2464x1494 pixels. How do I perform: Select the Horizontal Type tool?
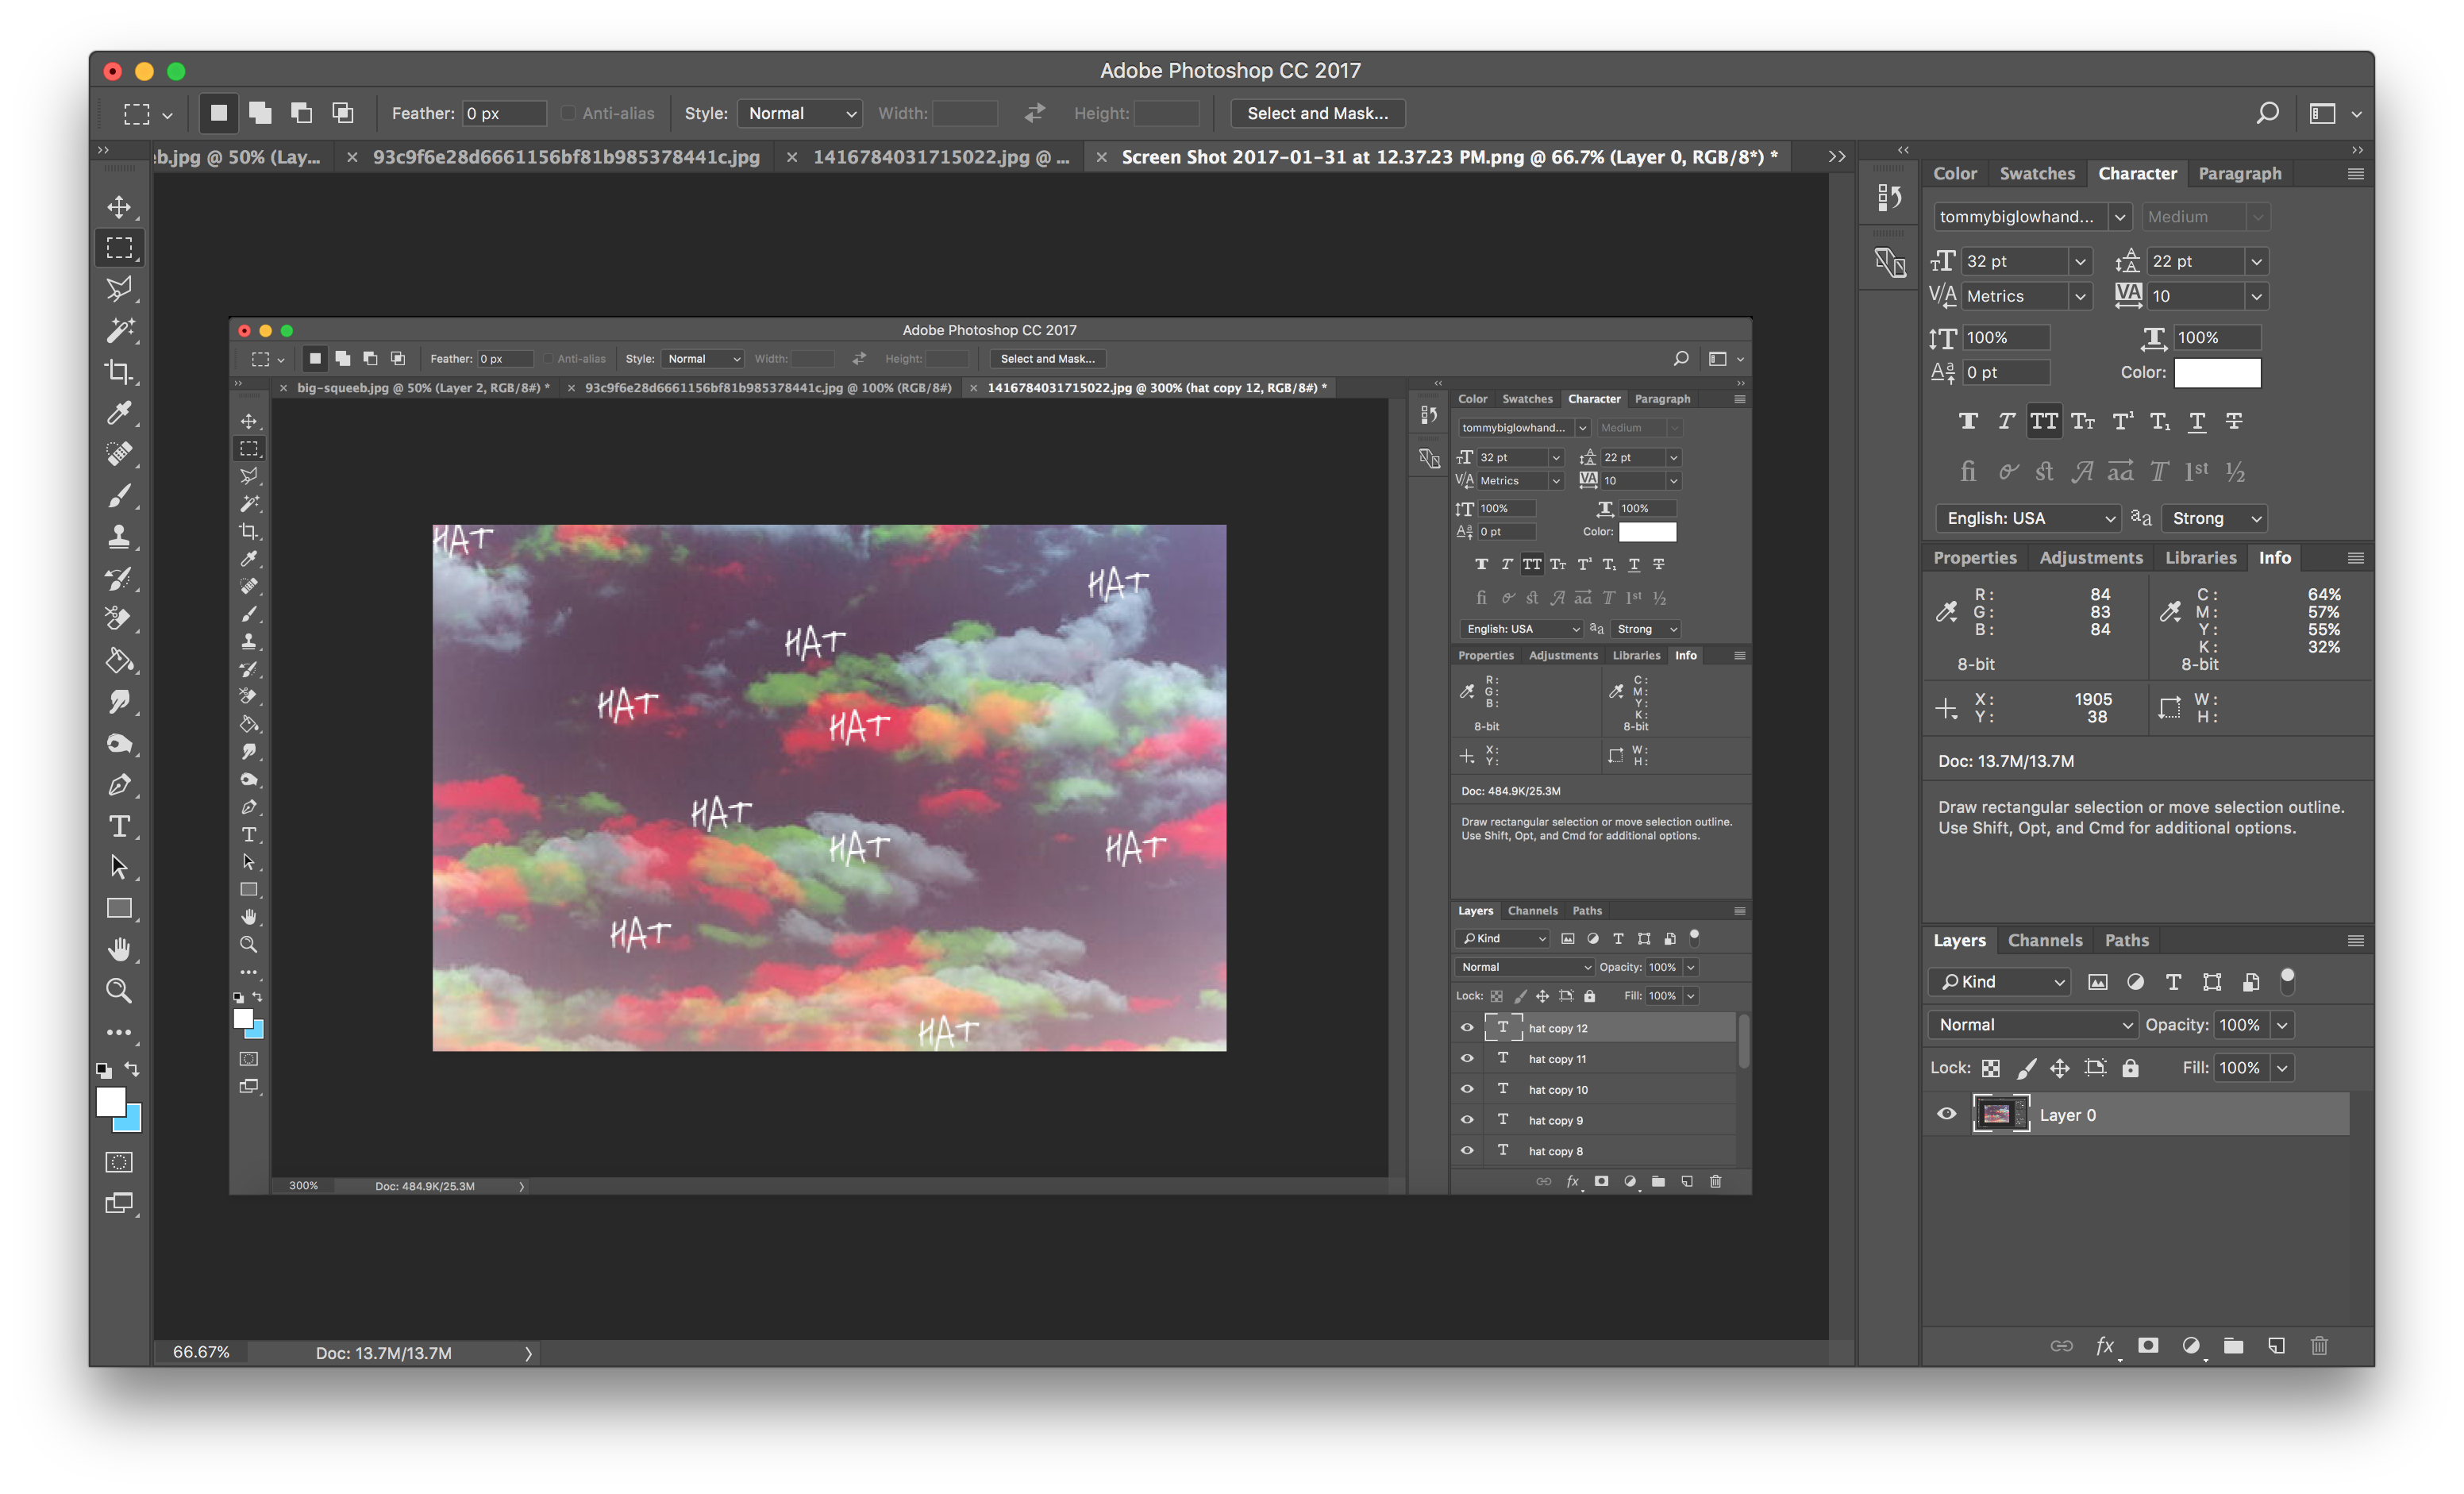click(119, 826)
